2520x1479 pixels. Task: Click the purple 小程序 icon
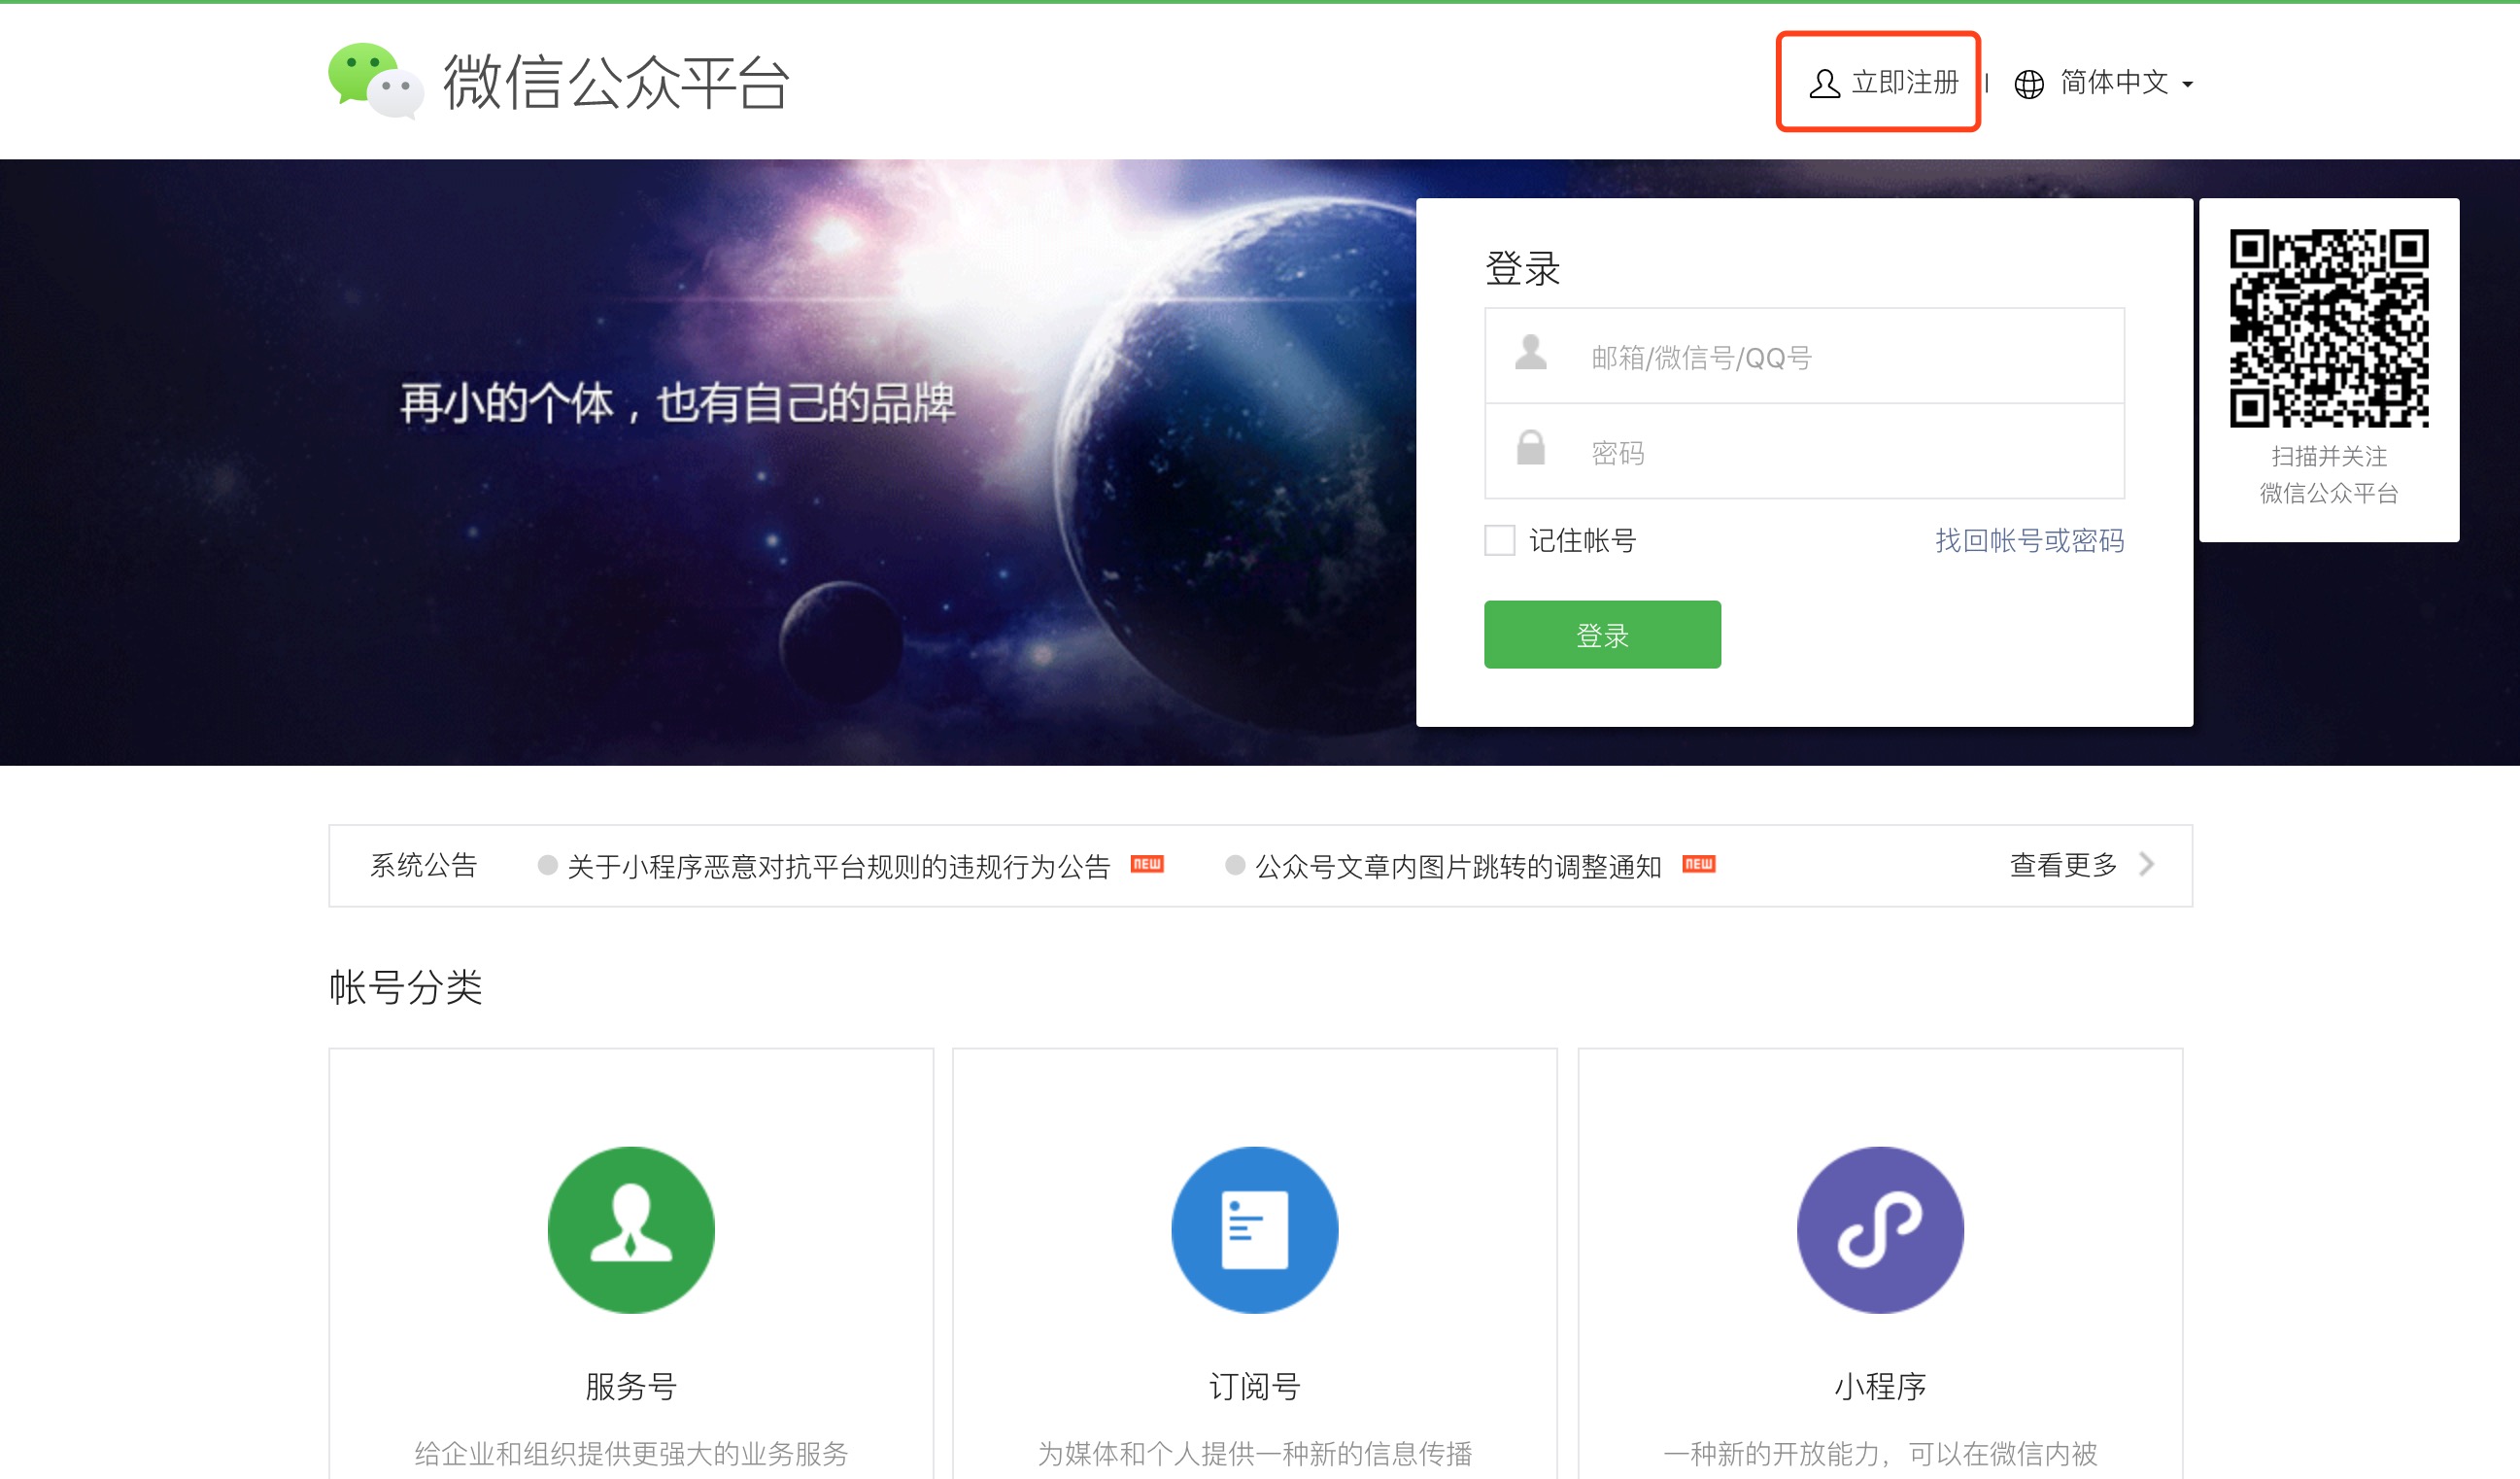tap(1880, 1230)
